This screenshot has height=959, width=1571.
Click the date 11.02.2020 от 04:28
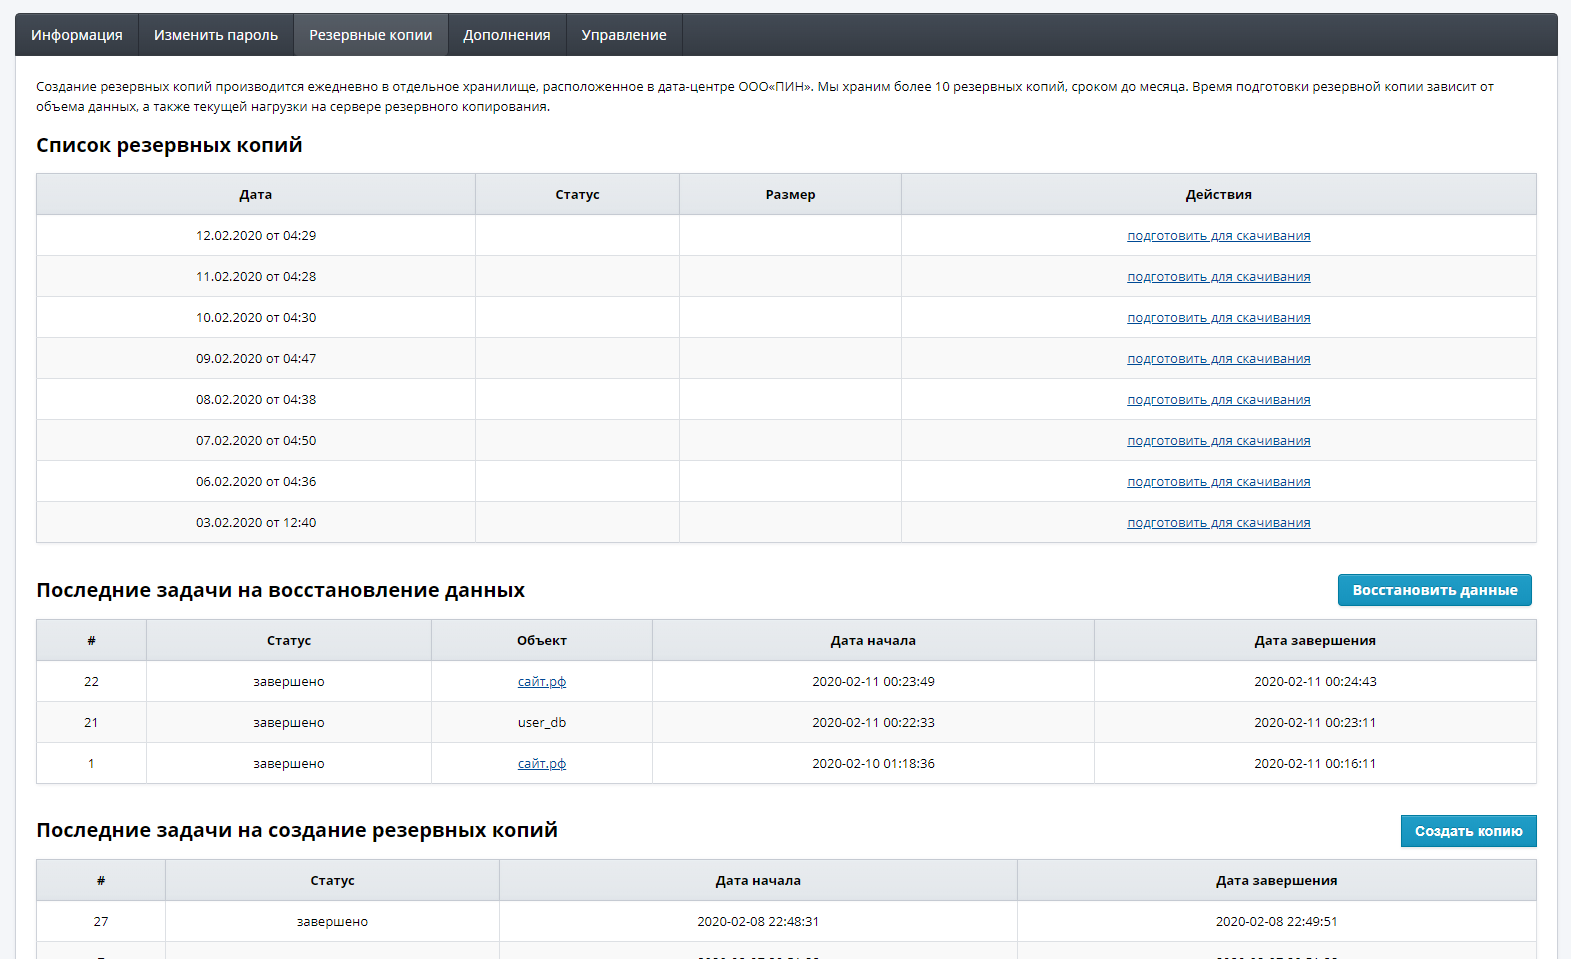[x=256, y=277]
